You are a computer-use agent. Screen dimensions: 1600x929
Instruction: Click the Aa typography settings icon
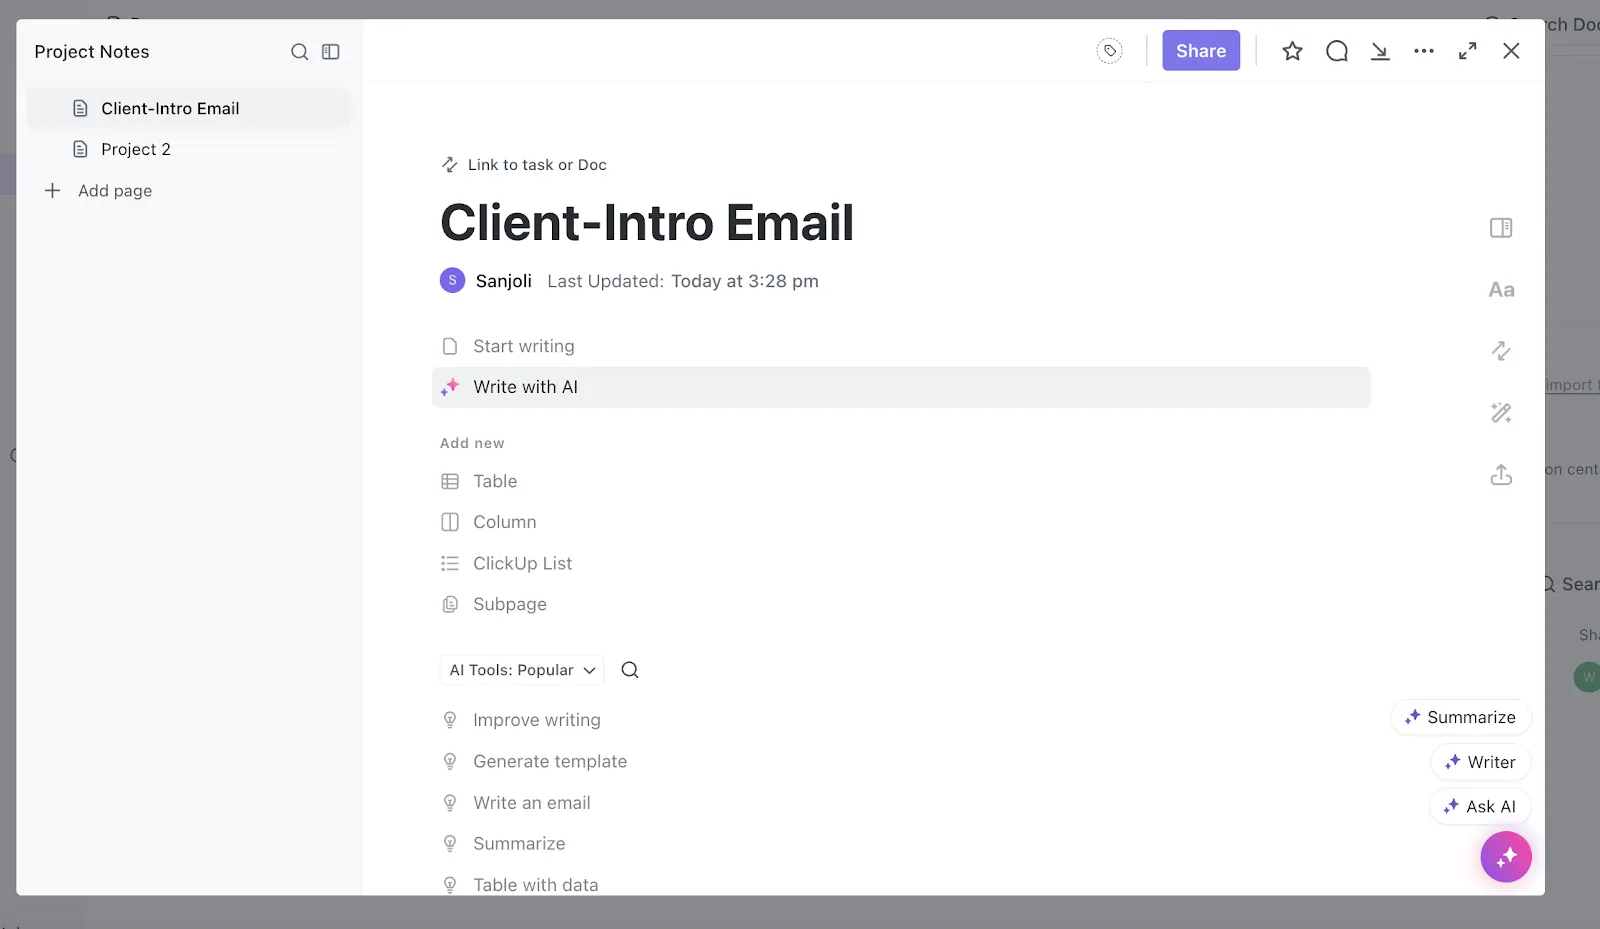(1501, 290)
